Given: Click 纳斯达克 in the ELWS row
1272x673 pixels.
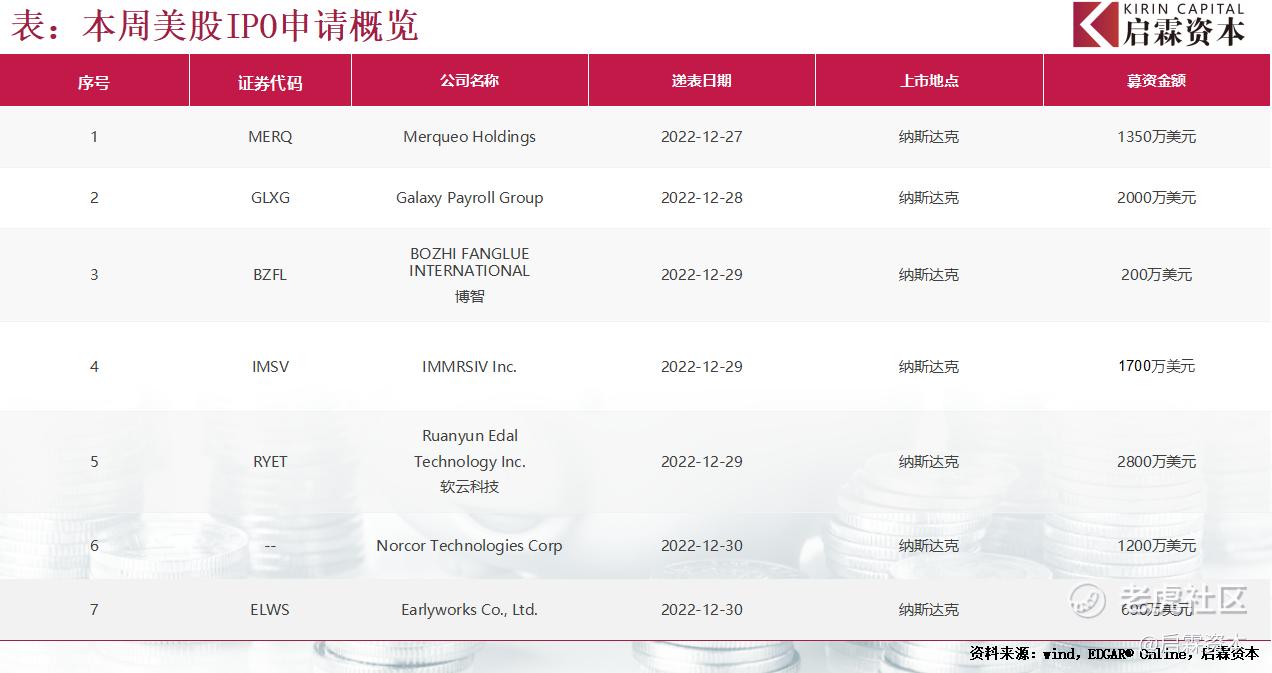Looking at the screenshot, I should click(x=929, y=610).
